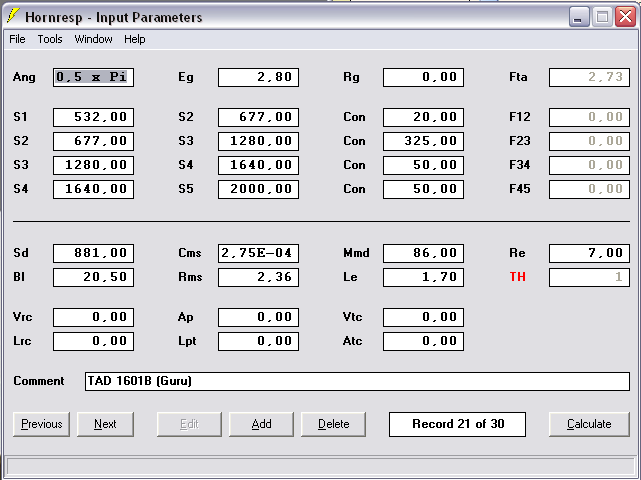This screenshot has width=641, height=480.
Task: Click the Con label beside 325,00
Action: click(x=354, y=141)
